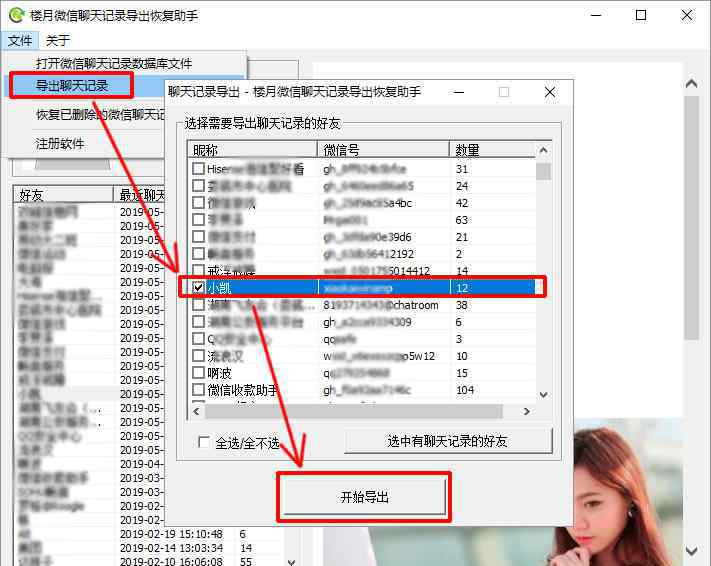This screenshot has width=711, height=566.
Task: Click the 数量 column header
Action: pos(490,150)
